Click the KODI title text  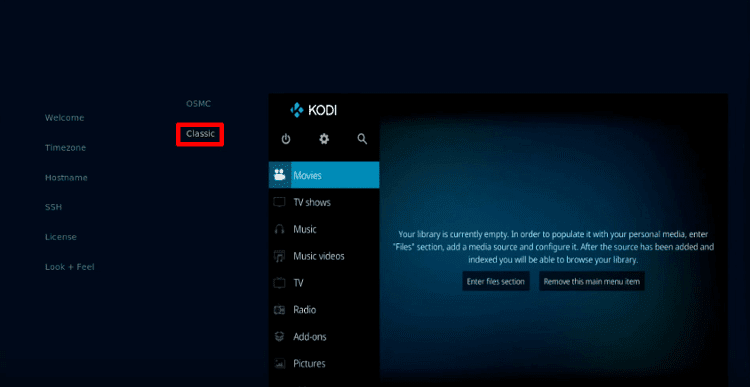coord(322,111)
